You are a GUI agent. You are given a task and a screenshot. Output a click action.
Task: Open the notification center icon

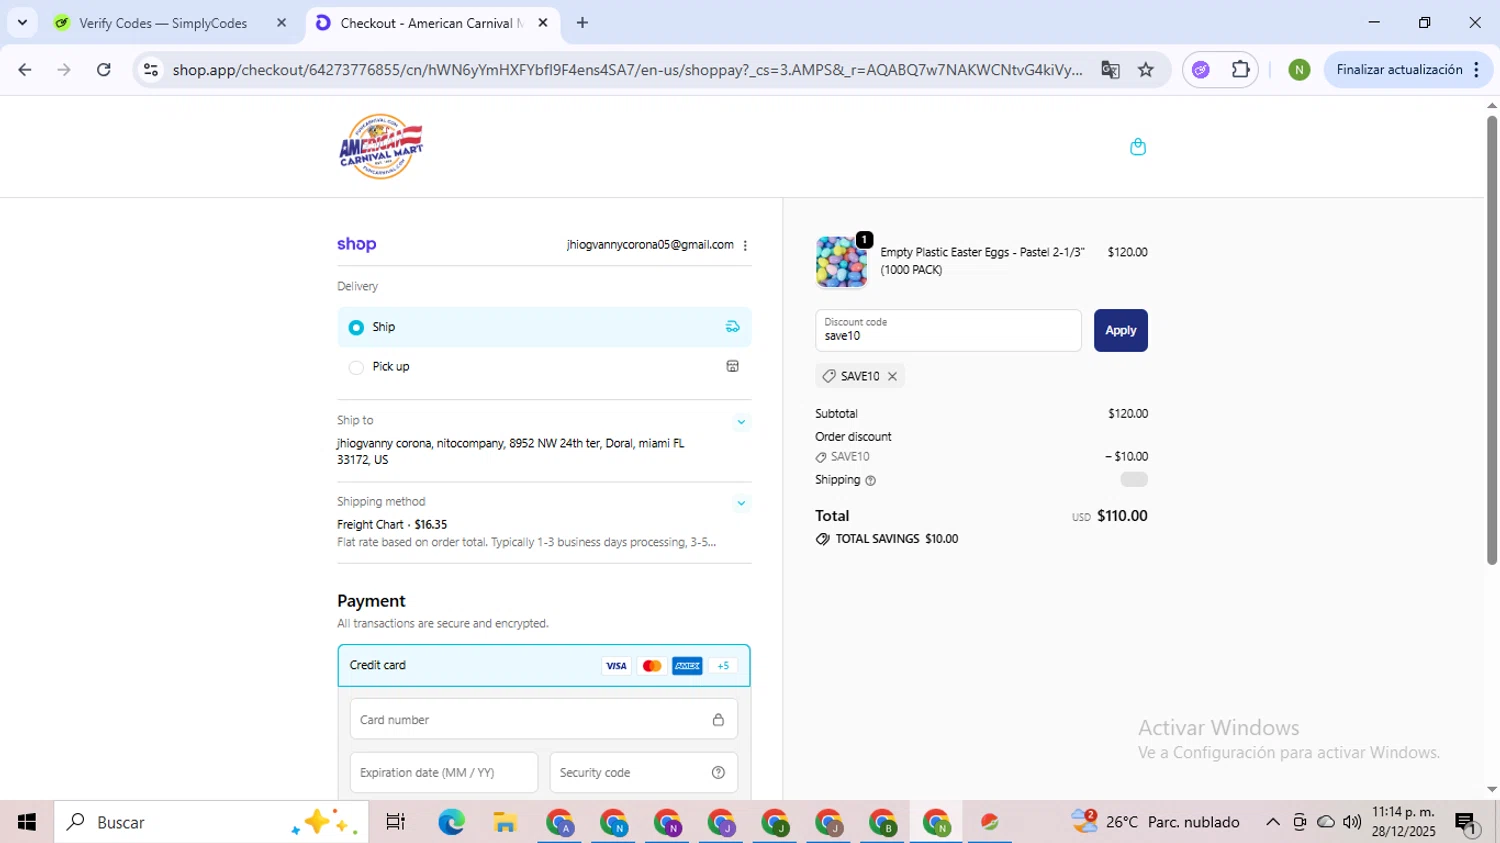pos(1466,823)
